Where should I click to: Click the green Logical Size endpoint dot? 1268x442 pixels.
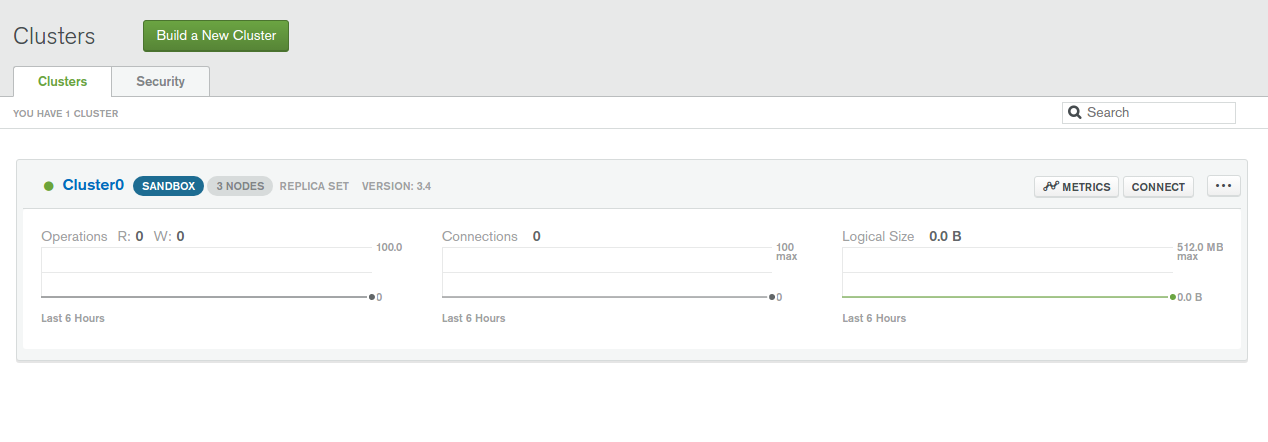1173,297
